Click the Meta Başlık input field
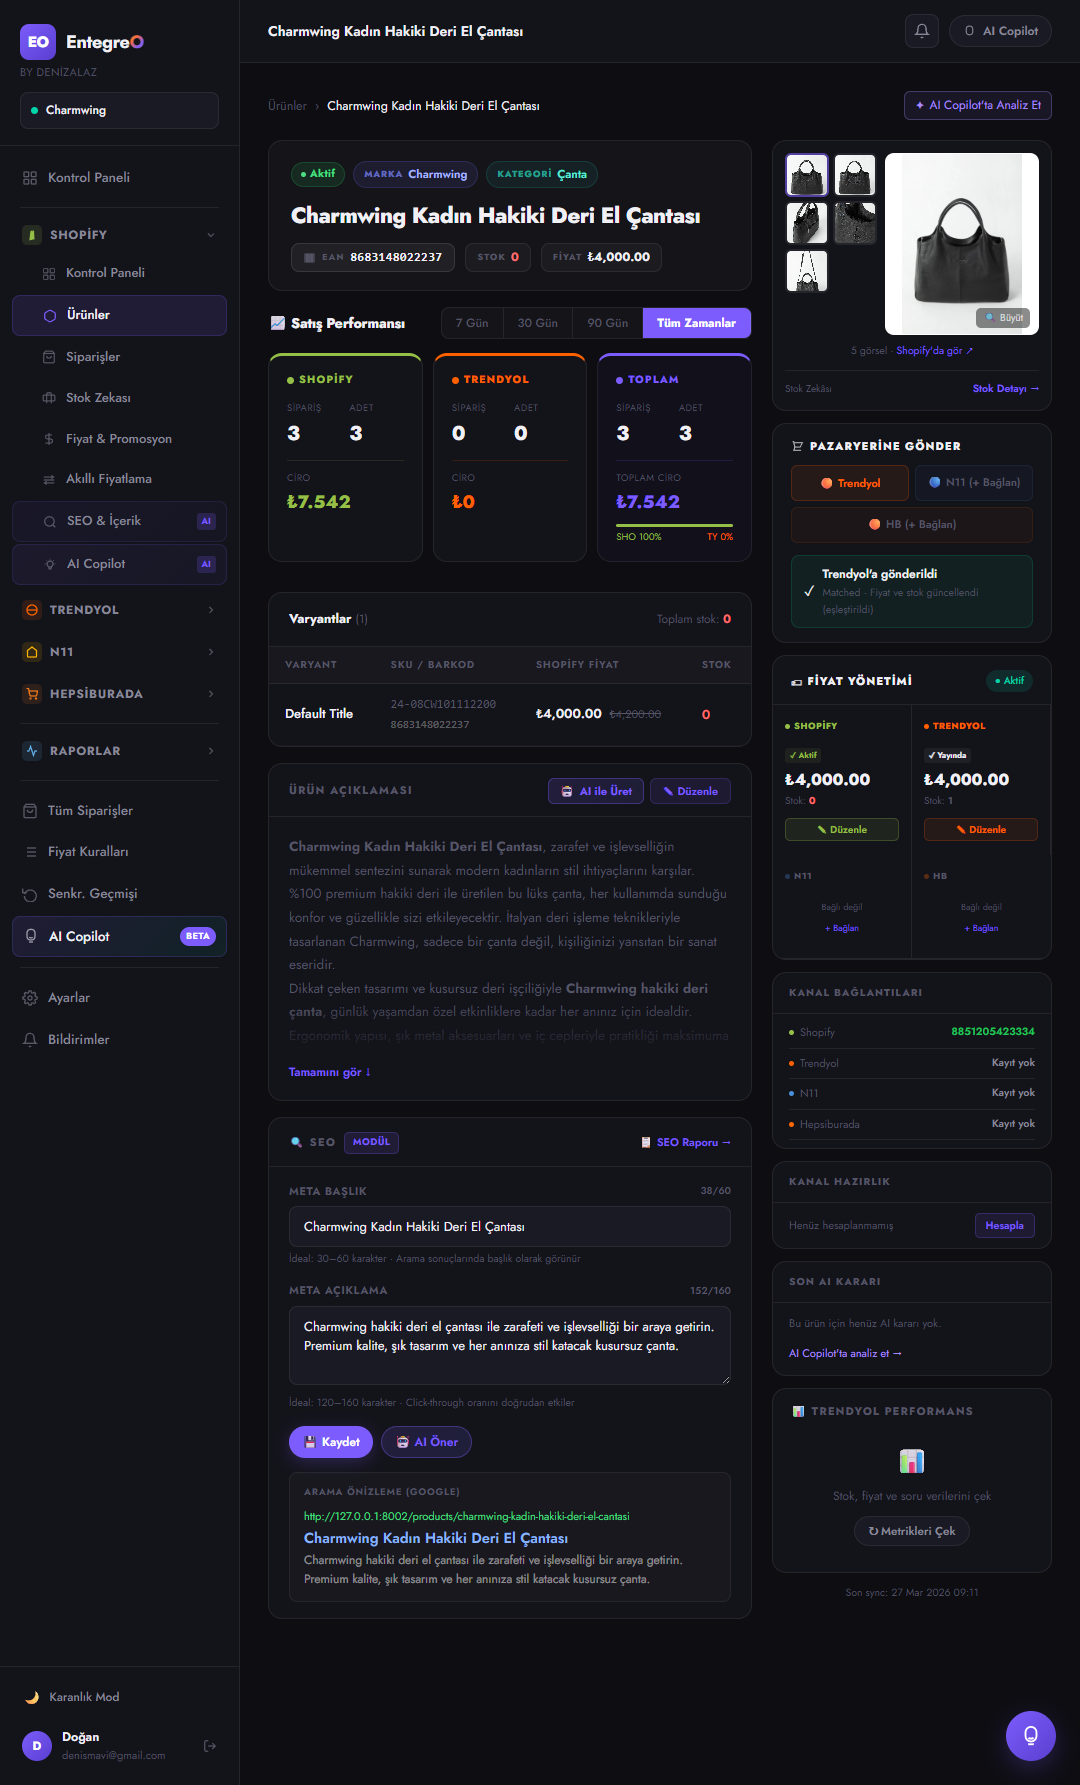This screenshot has width=1080, height=1785. [x=510, y=1227]
